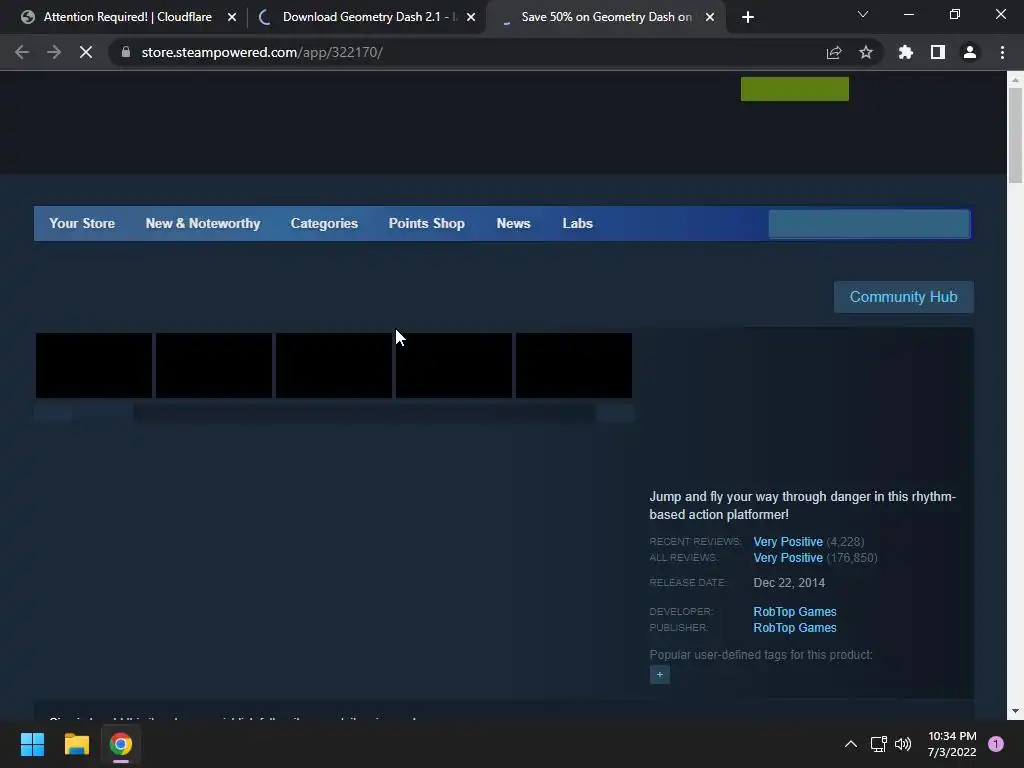This screenshot has width=1024, height=768.
Task: Open File Explorer from the taskbar
Action: [76, 744]
